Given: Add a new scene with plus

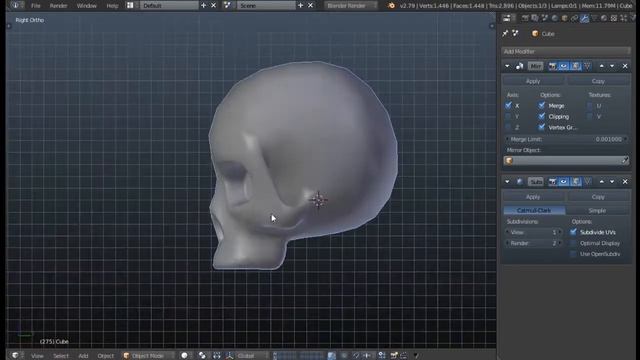Looking at the screenshot, I should [x=300, y=5].
